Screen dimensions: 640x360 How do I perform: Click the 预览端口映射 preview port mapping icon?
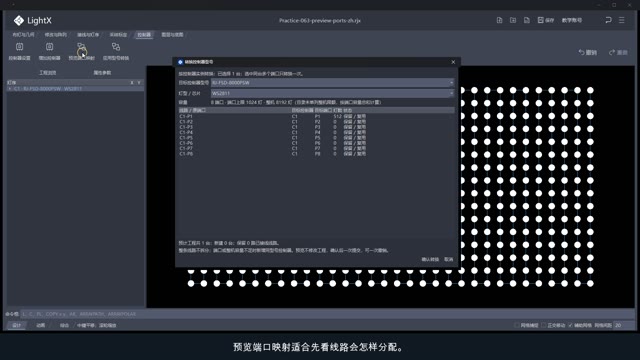coord(82,47)
